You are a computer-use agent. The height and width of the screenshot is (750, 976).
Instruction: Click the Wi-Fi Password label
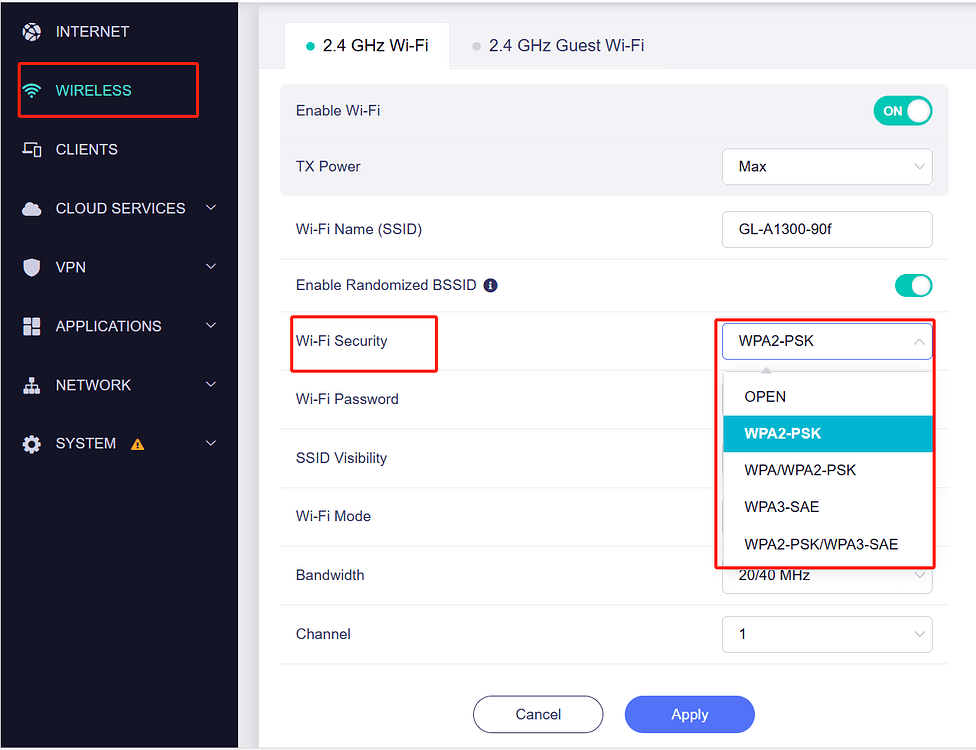tap(347, 400)
